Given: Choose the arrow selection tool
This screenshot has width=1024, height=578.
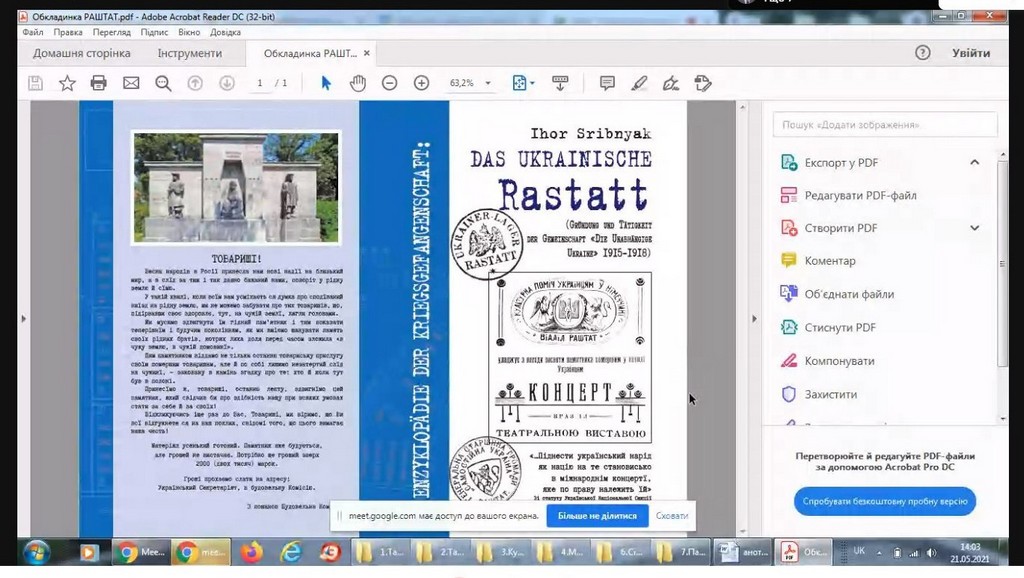Looking at the screenshot, I should point(325,83).
